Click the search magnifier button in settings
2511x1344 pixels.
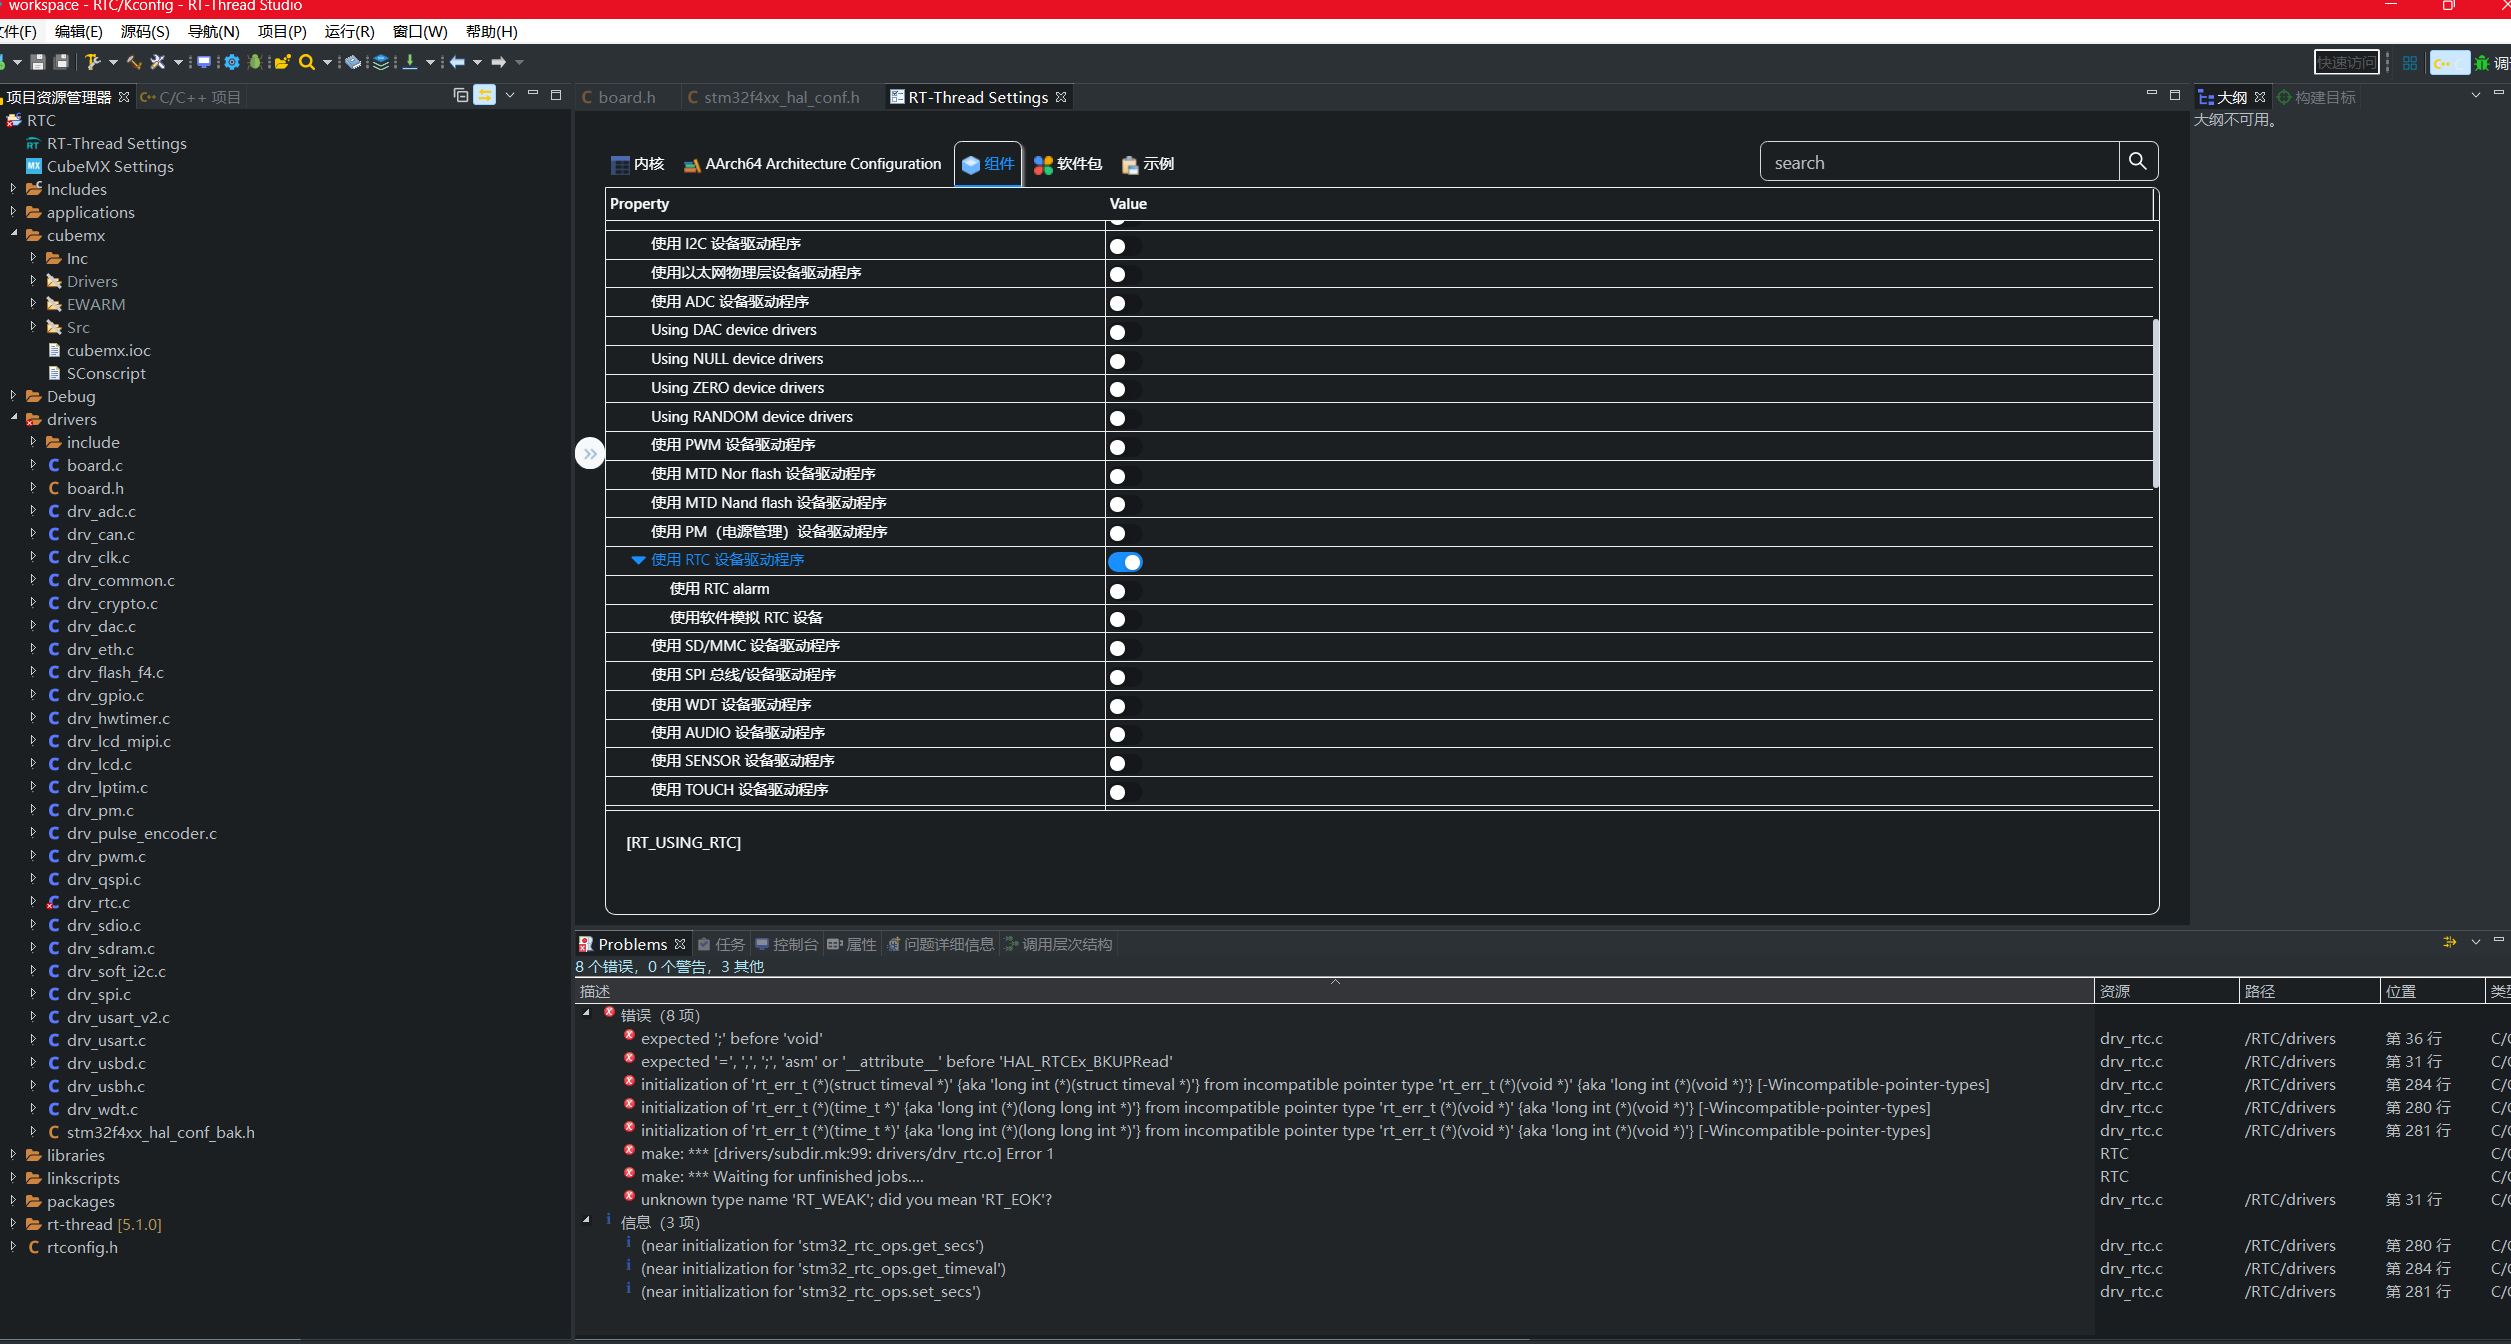pyautogui.click(x=2137, y=161)
